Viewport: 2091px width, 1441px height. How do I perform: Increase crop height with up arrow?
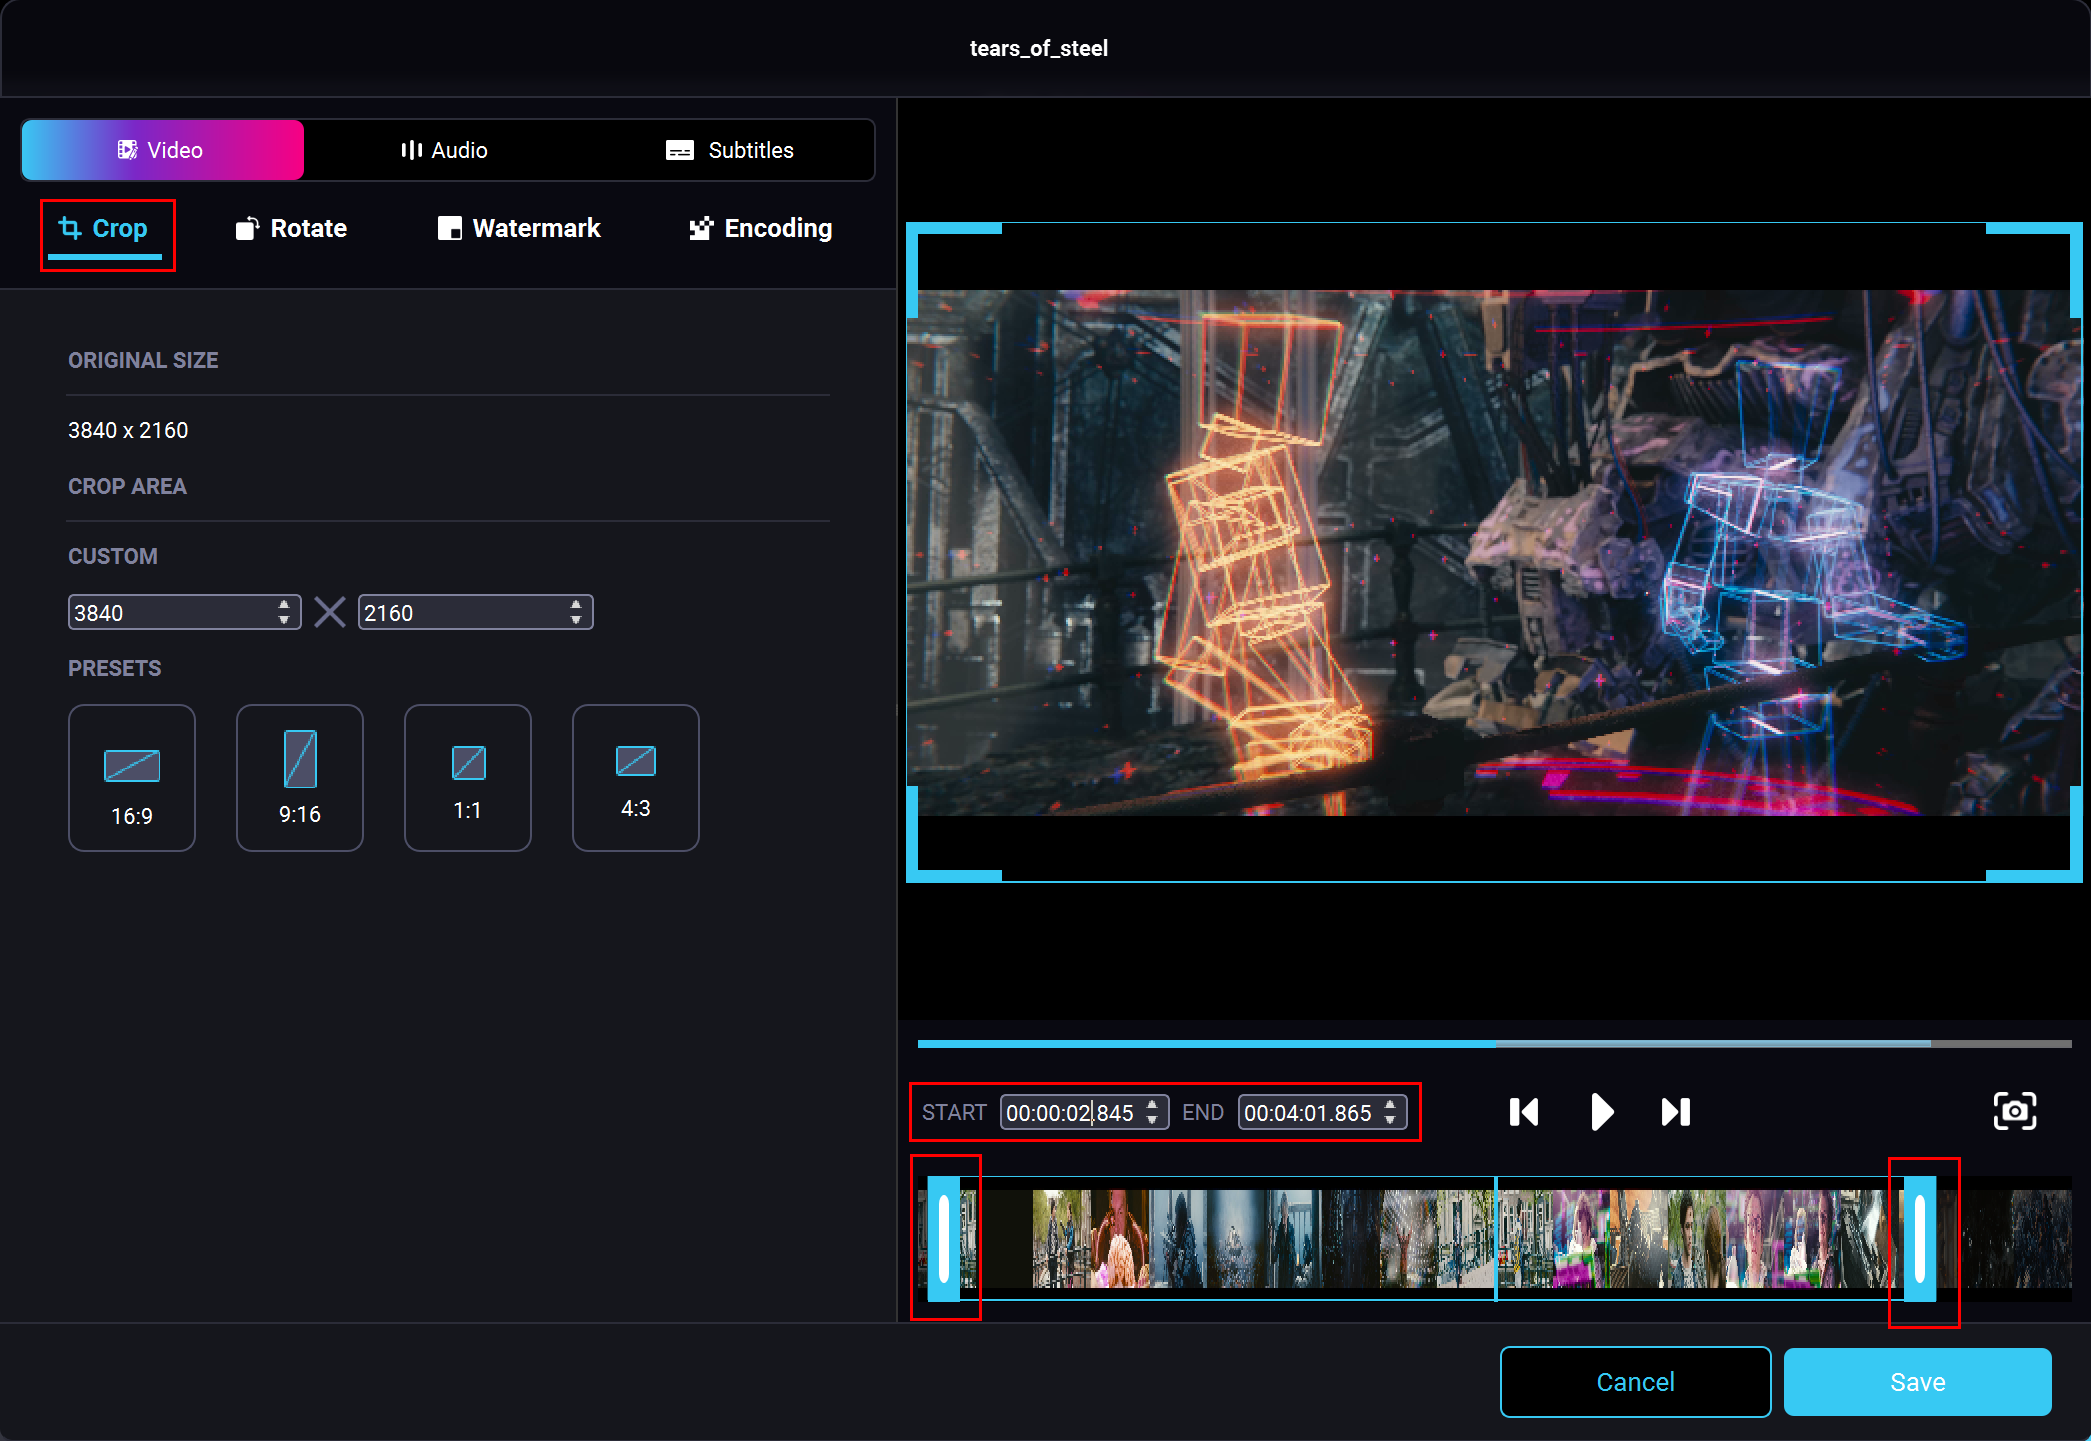click(x=576, y=605)
